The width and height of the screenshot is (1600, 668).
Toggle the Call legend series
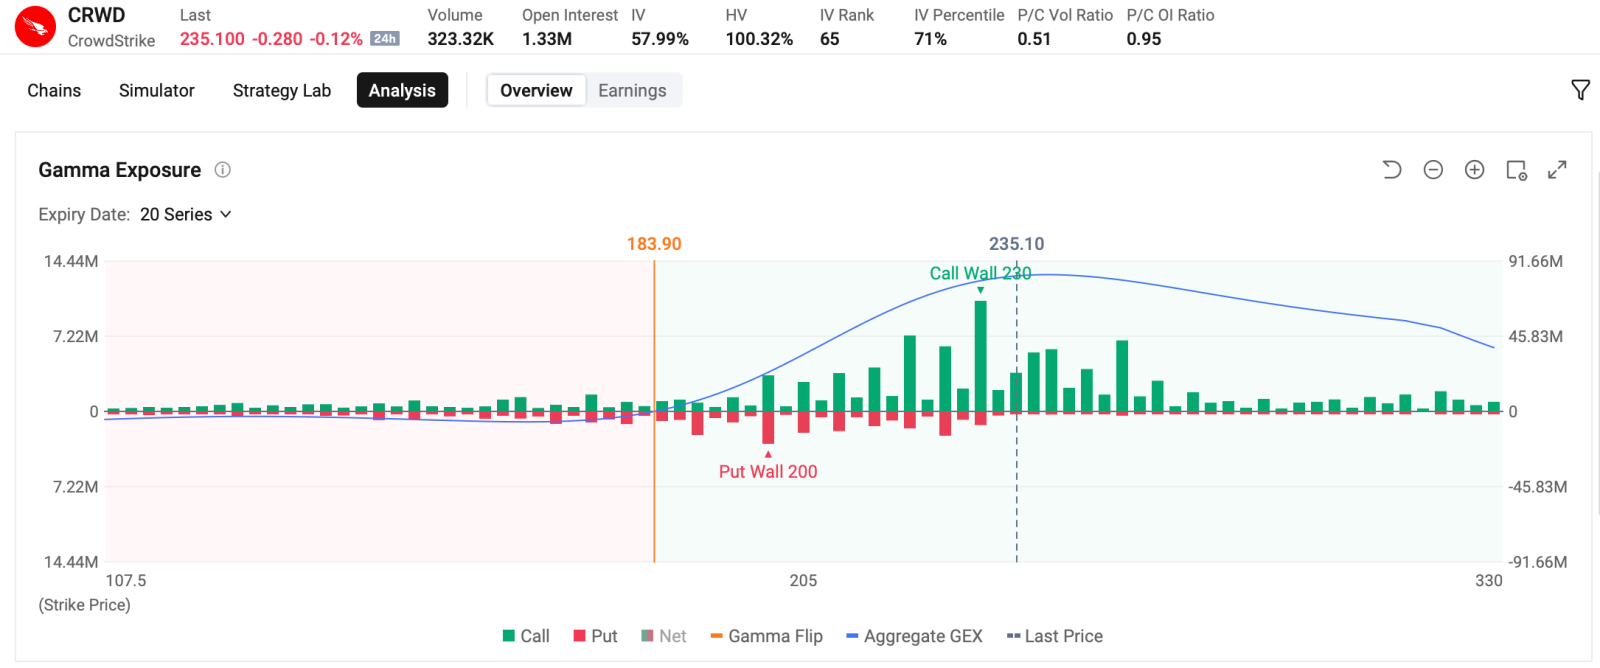coord(526,636)
